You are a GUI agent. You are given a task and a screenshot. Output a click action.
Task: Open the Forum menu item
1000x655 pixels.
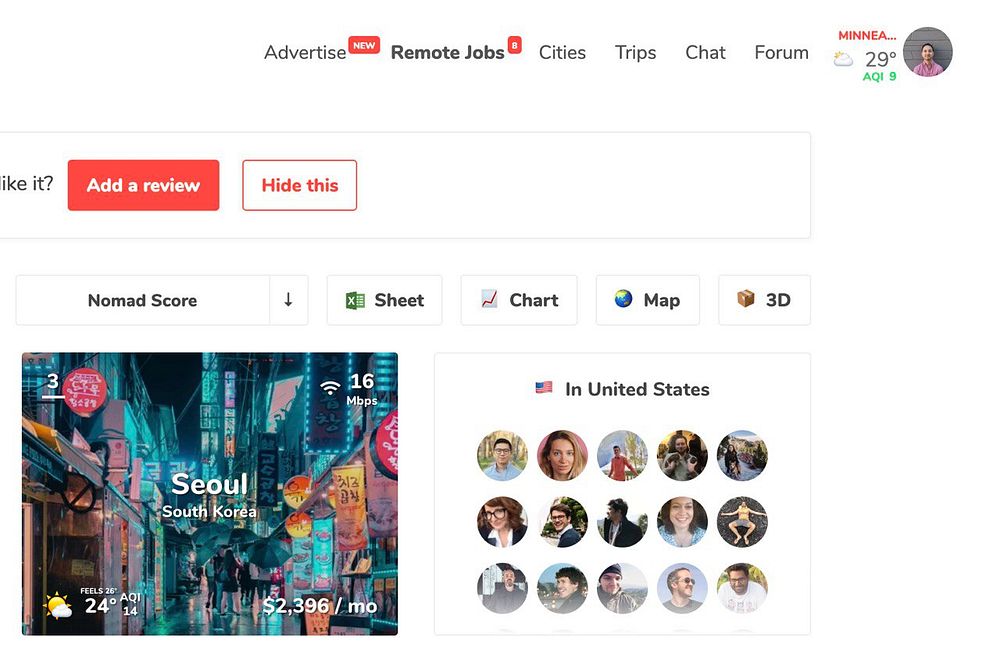[x=781, y=52]
